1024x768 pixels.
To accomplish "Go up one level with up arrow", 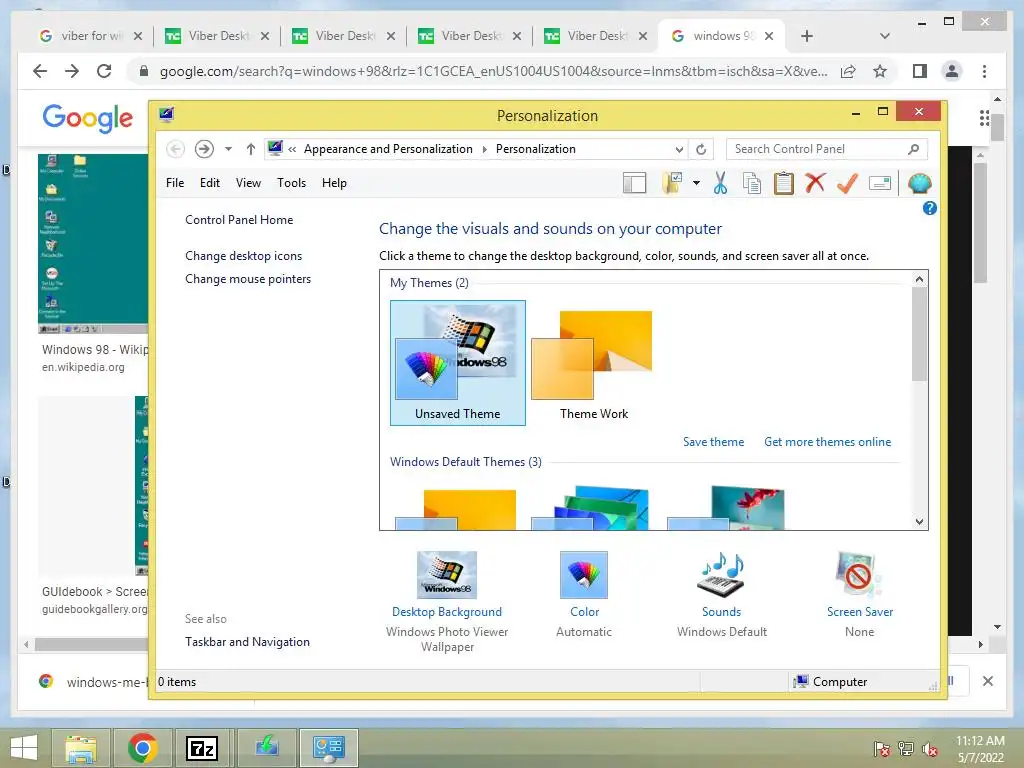I will pos(250,150).
